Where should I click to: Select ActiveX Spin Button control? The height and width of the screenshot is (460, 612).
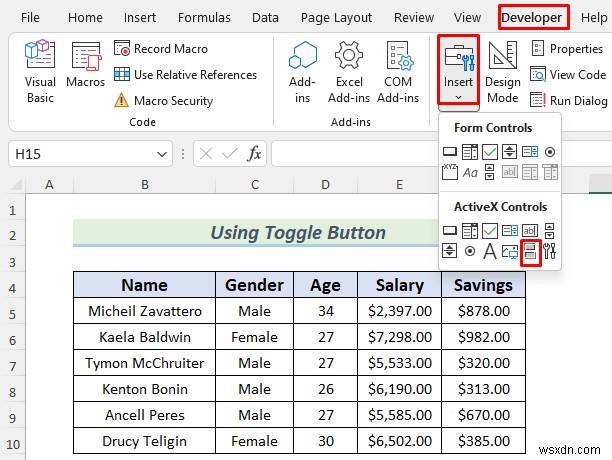[x=449, y=251]
